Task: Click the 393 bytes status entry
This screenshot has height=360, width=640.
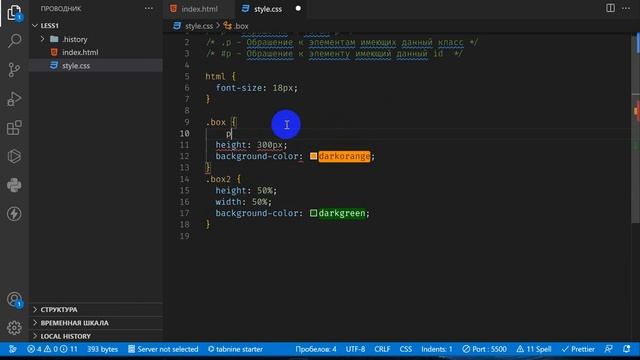Action: click(102, 349)
